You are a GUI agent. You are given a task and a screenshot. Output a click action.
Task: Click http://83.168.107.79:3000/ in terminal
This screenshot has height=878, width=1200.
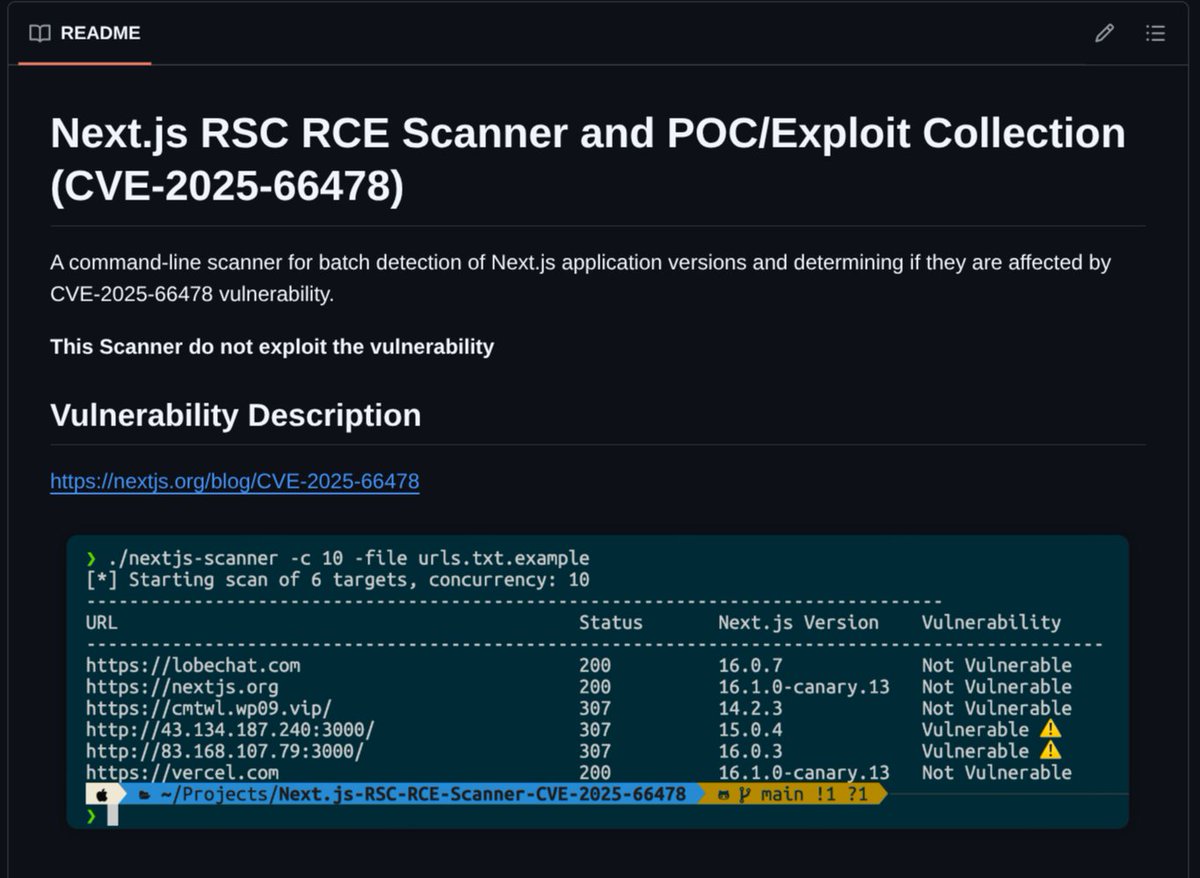[225, 751]
